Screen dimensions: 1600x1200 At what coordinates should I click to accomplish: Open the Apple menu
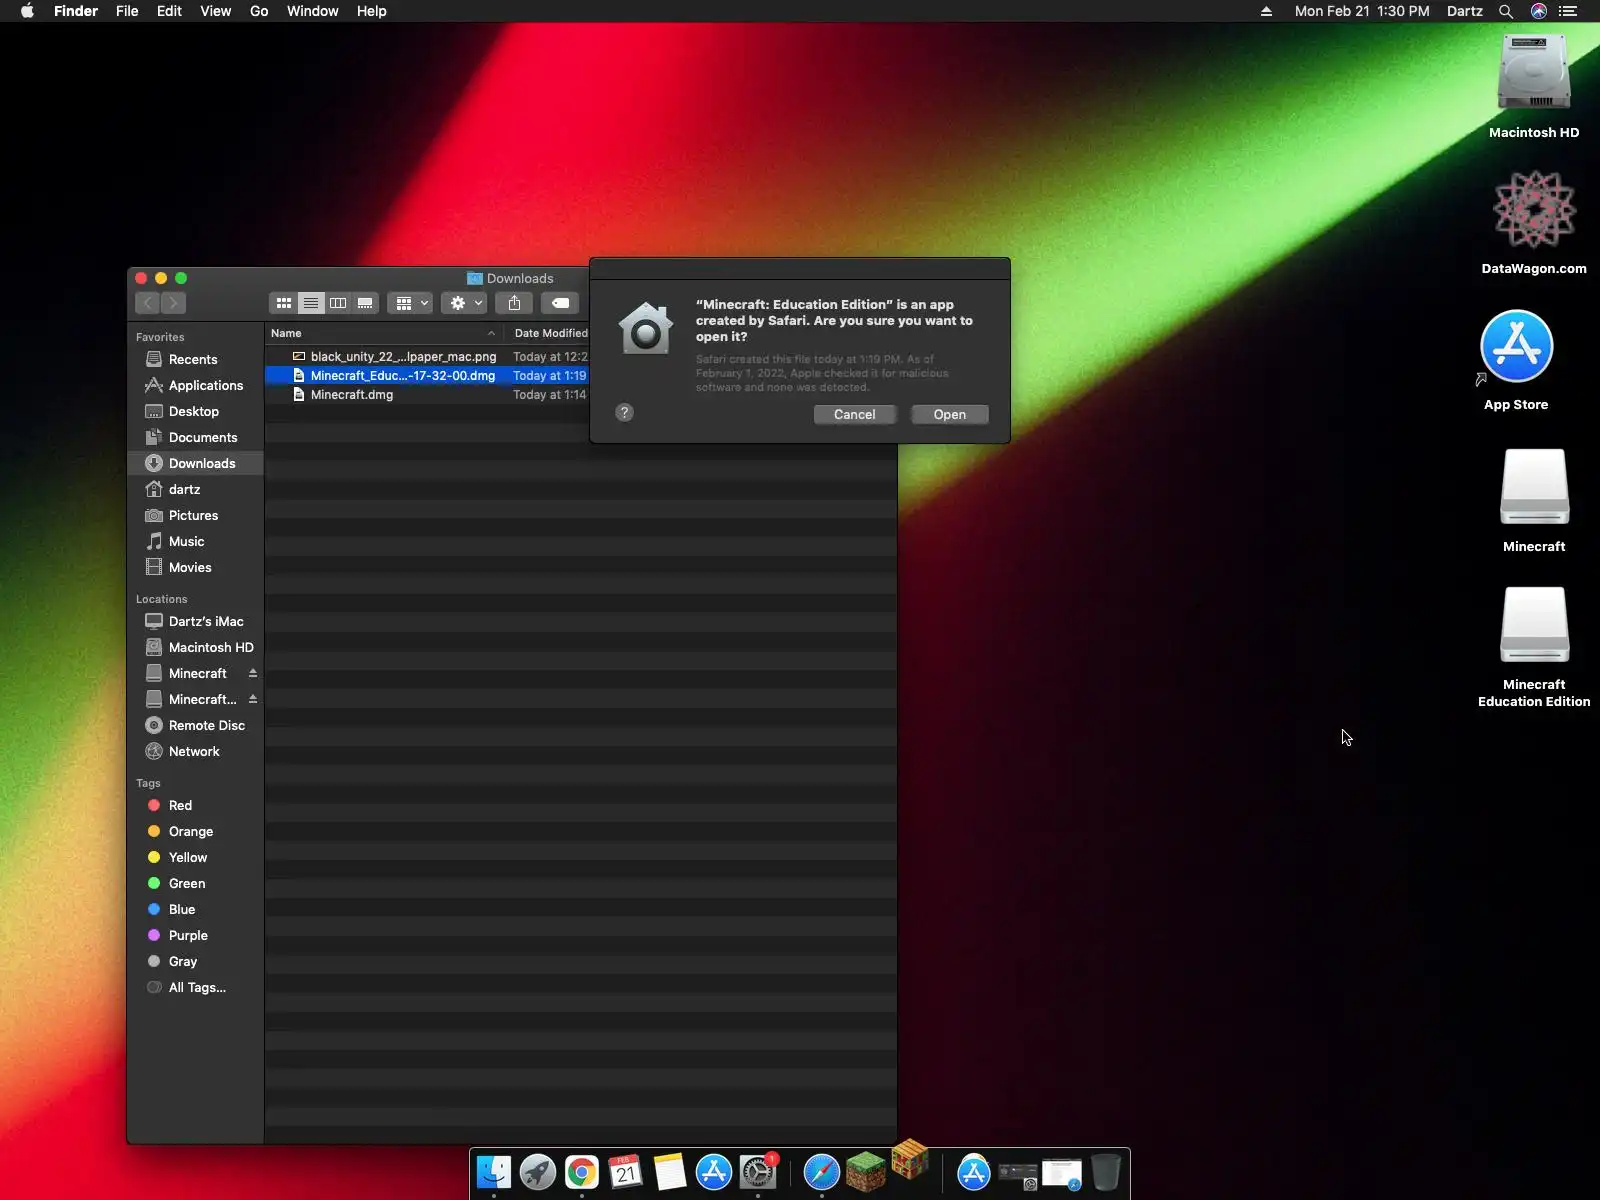tap(27, 11)
